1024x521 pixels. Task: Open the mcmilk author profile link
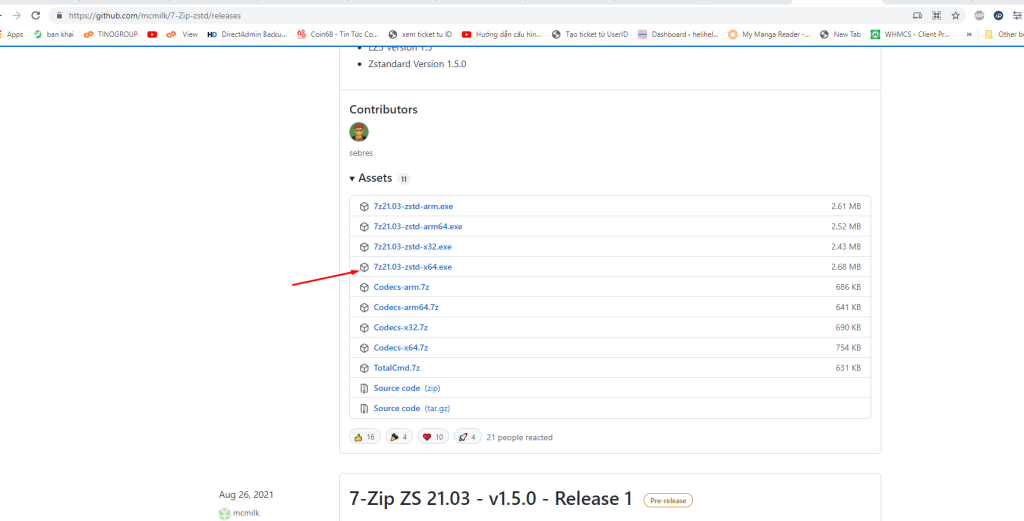[x=246, y=513]
